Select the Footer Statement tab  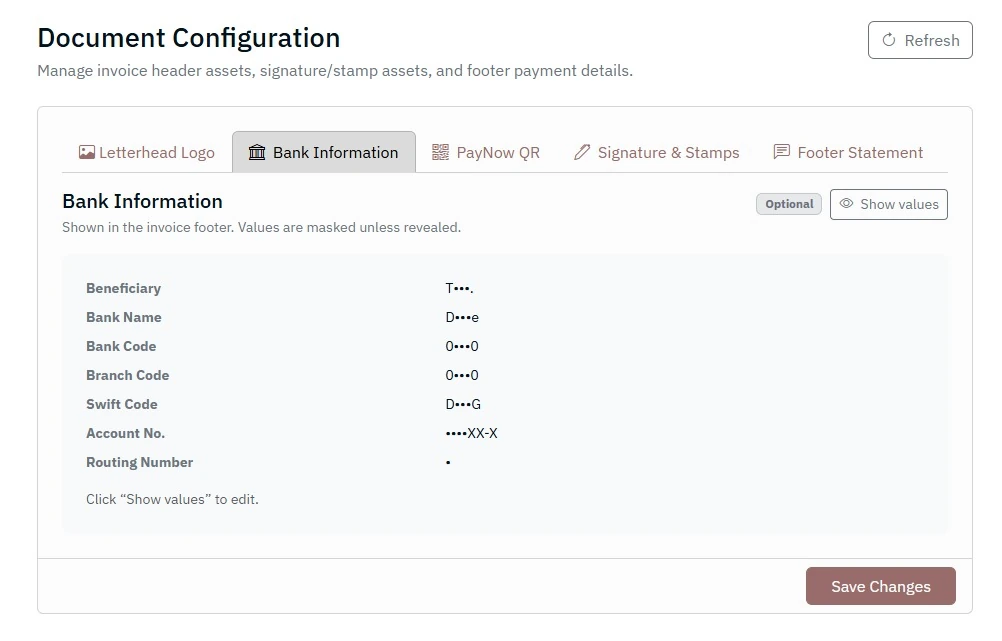[848, 153]
